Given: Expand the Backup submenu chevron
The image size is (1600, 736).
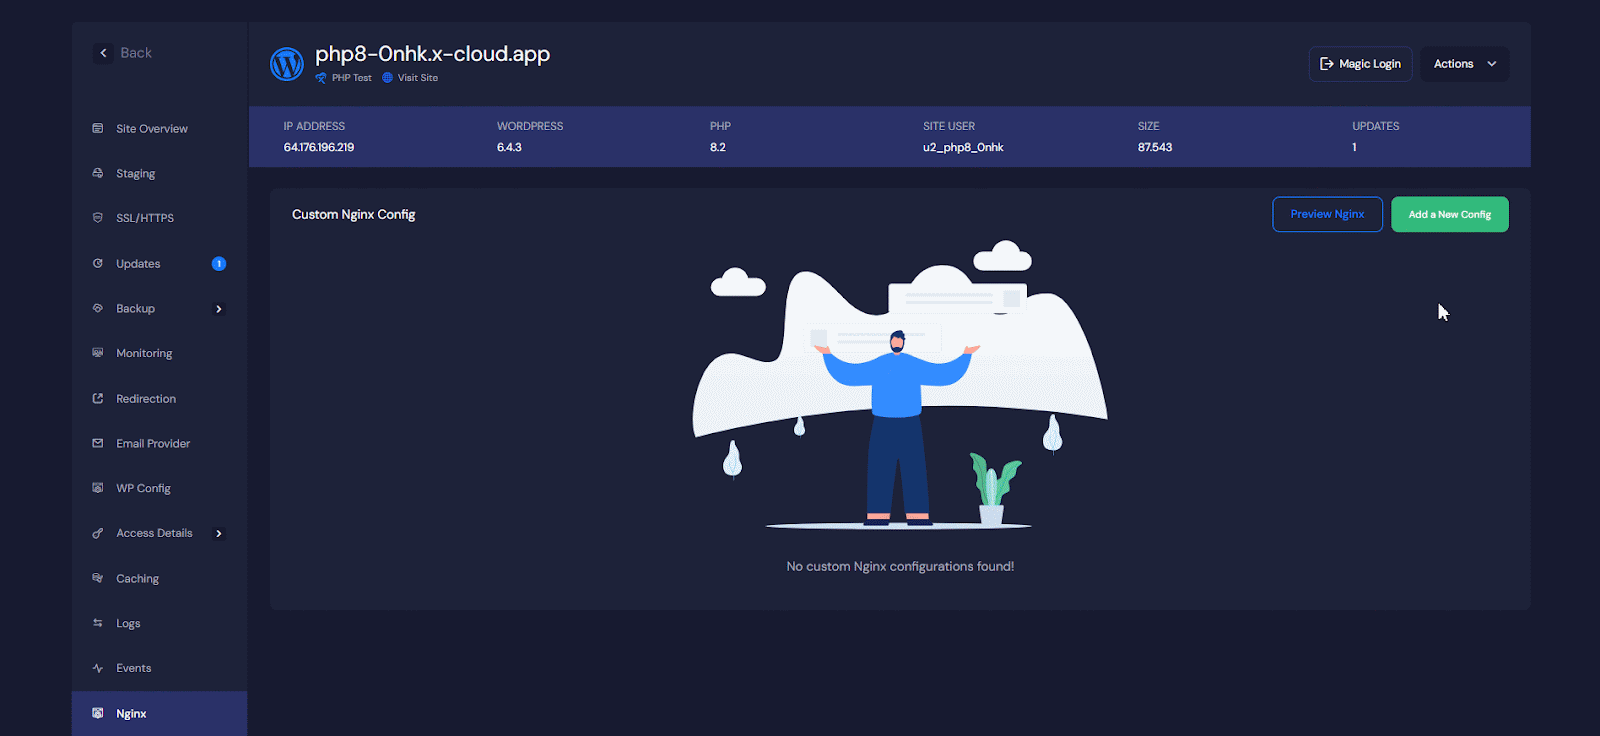Looking at the screenshot, I should [219, 309].
